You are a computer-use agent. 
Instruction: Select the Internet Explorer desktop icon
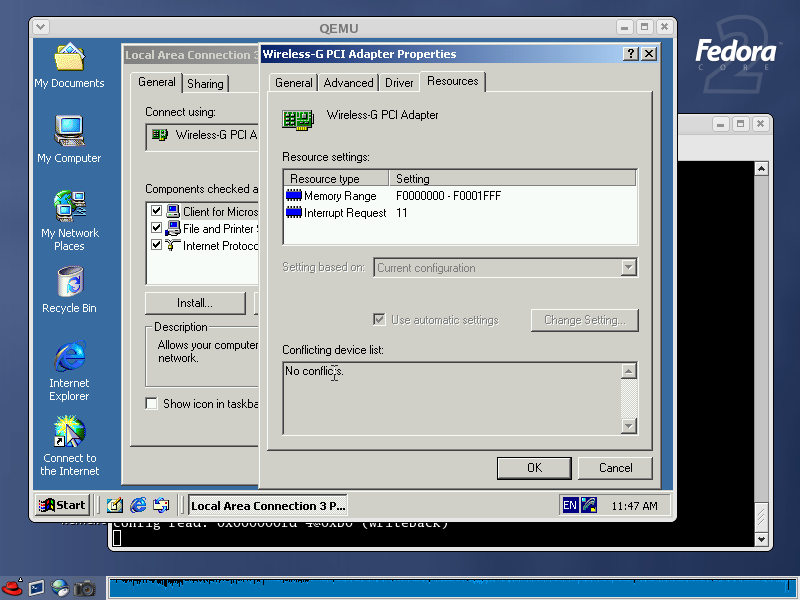tap(69, 371)
